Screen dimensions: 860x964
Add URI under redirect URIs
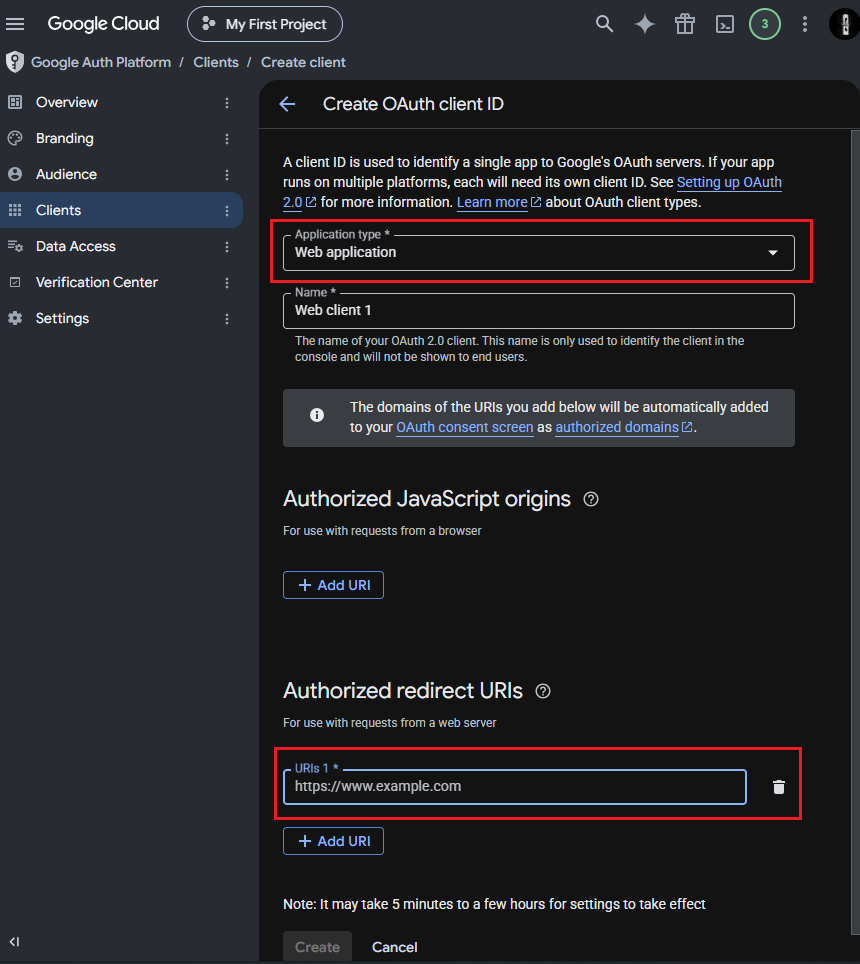point(333,841)
